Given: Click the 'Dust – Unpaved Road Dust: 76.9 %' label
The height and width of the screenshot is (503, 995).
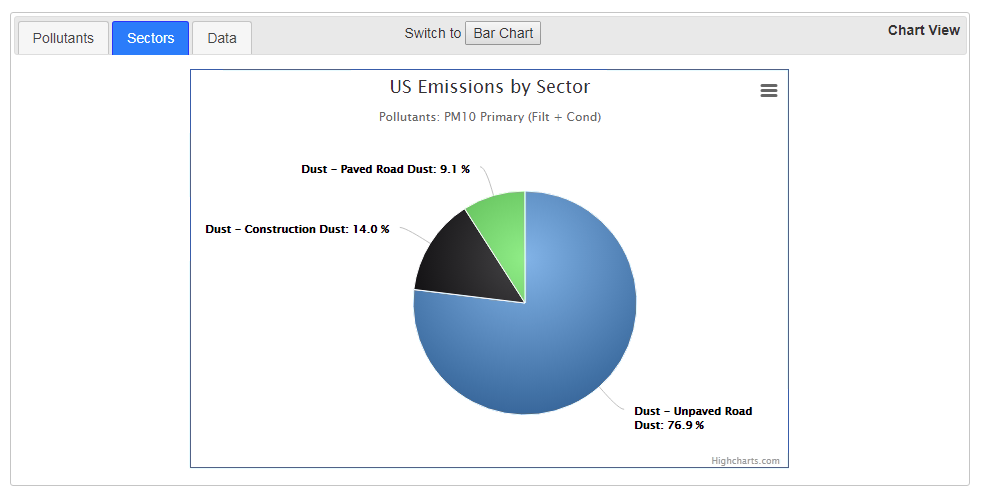Looking at the screenshot, I should coord(692,418).
